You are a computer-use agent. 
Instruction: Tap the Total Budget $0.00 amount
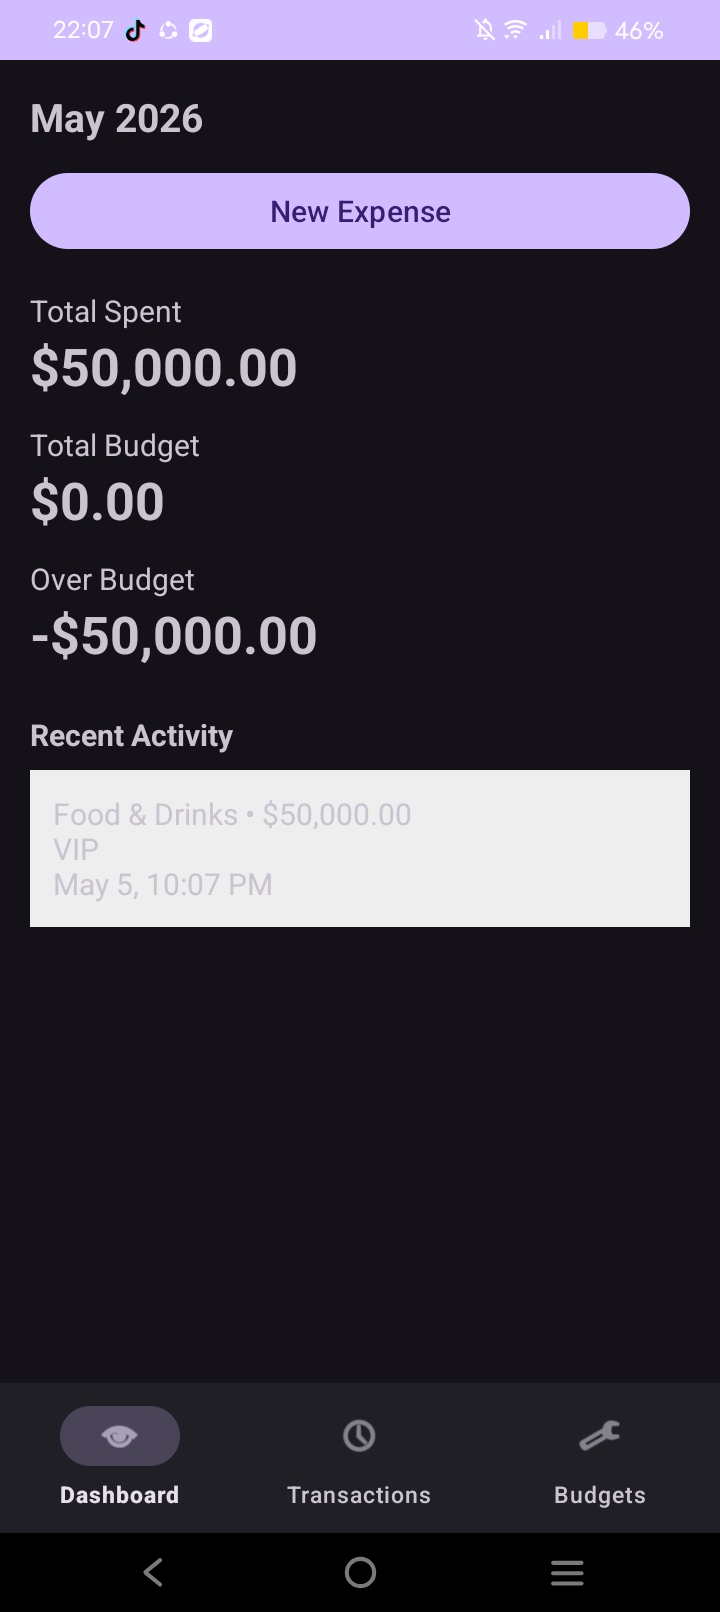click(x=98, y=502)
